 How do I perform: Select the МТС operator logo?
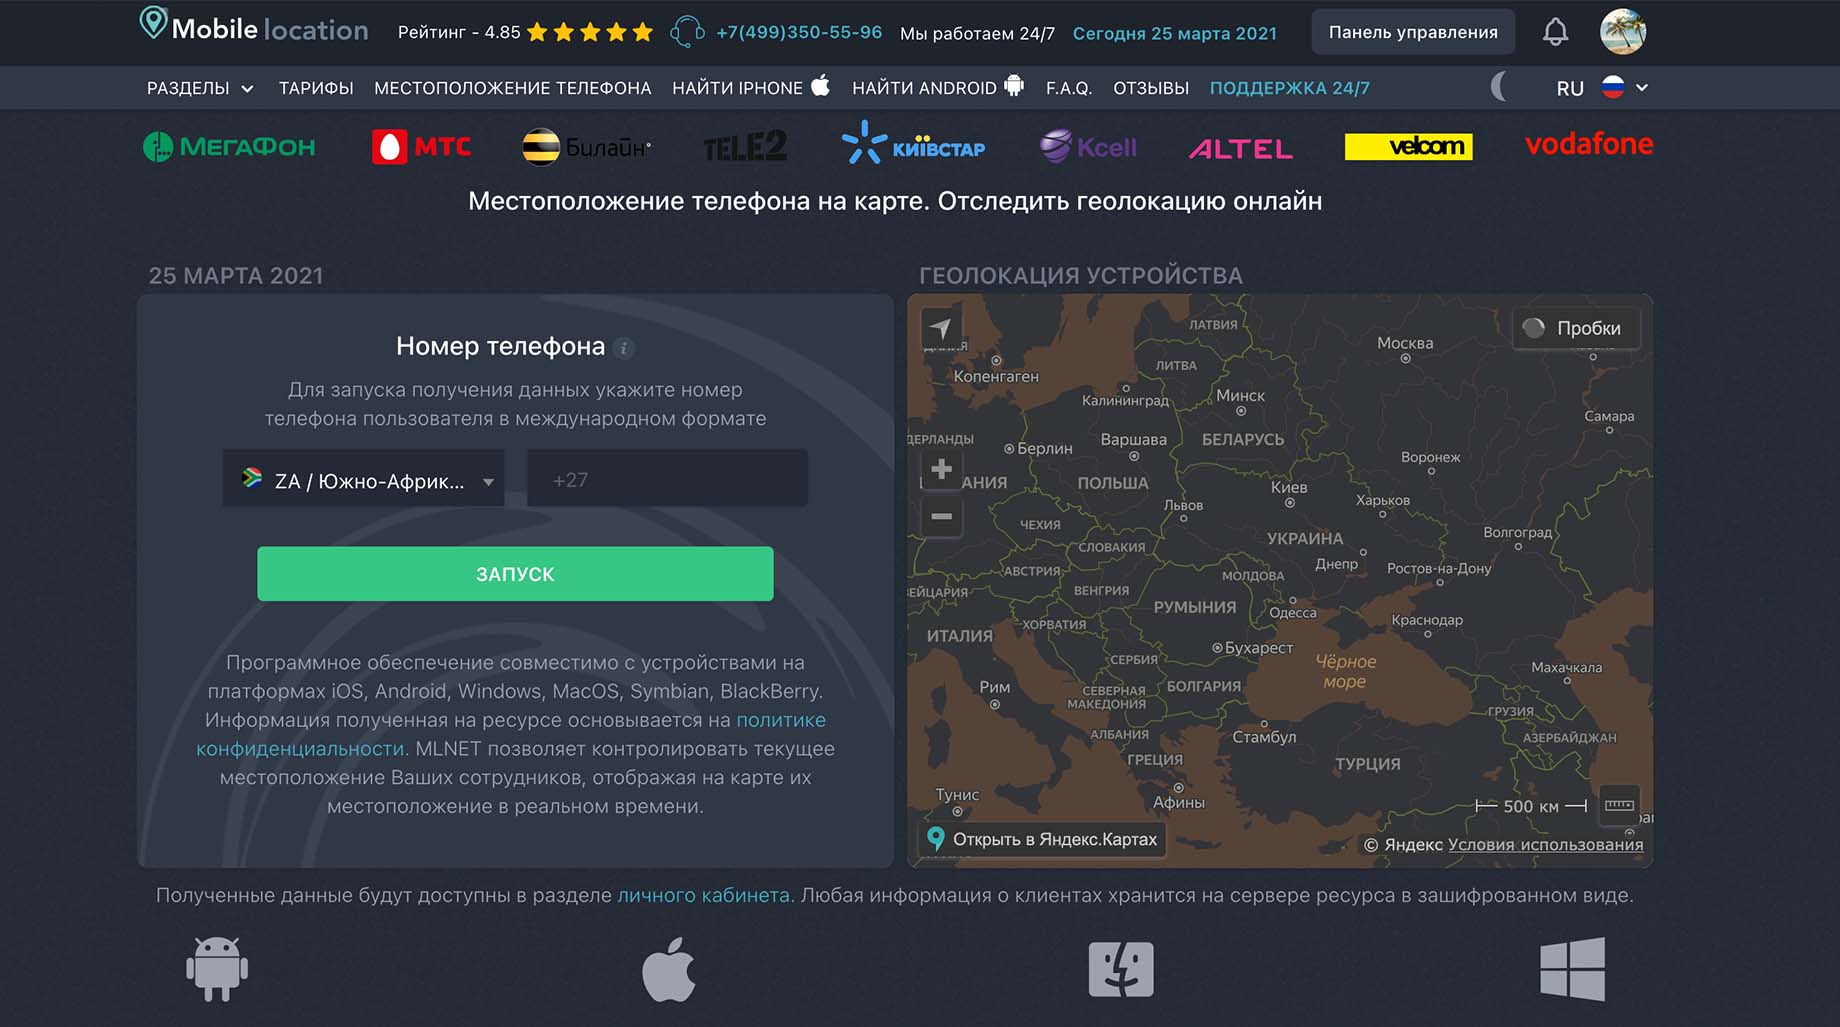[422, 147]
